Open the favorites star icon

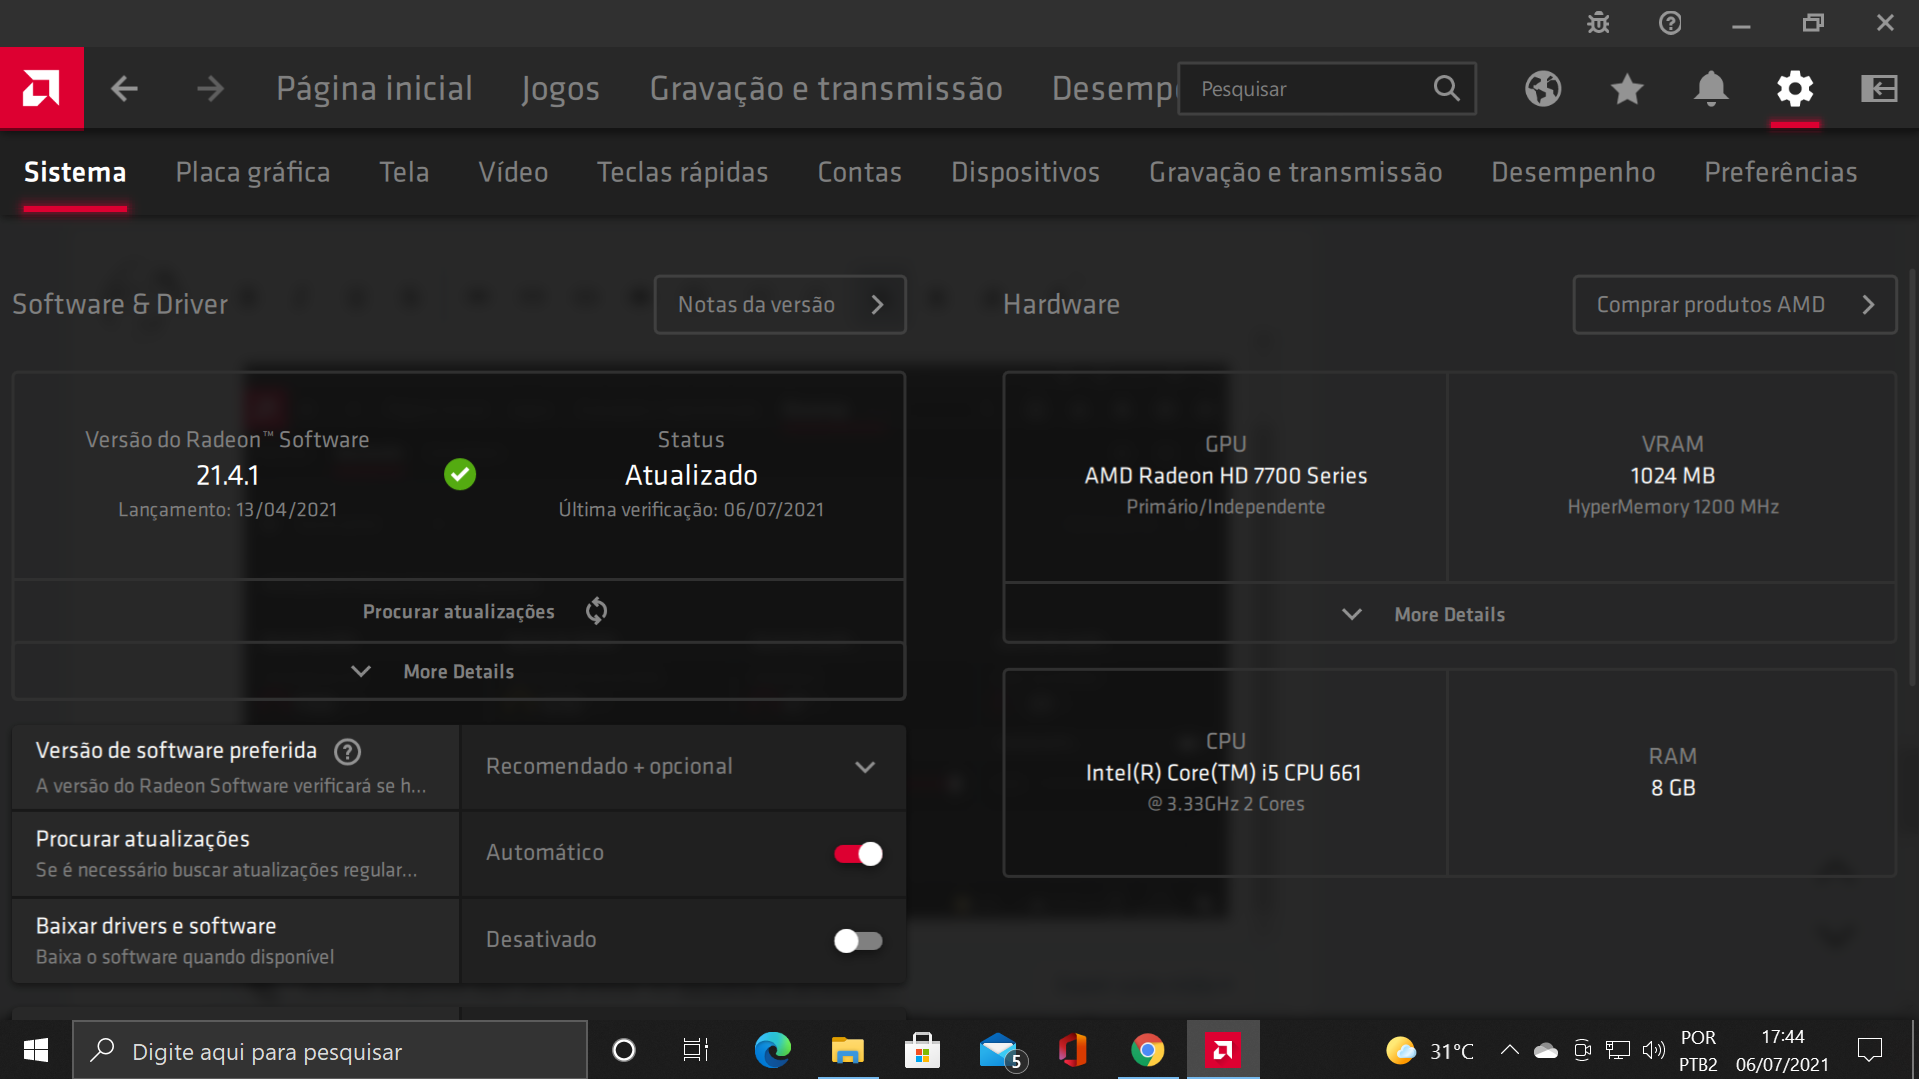point(1627,89)
